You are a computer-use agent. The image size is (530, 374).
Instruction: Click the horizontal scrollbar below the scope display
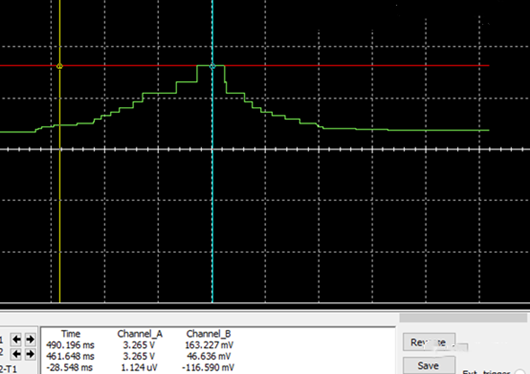(x=463, y=318)
